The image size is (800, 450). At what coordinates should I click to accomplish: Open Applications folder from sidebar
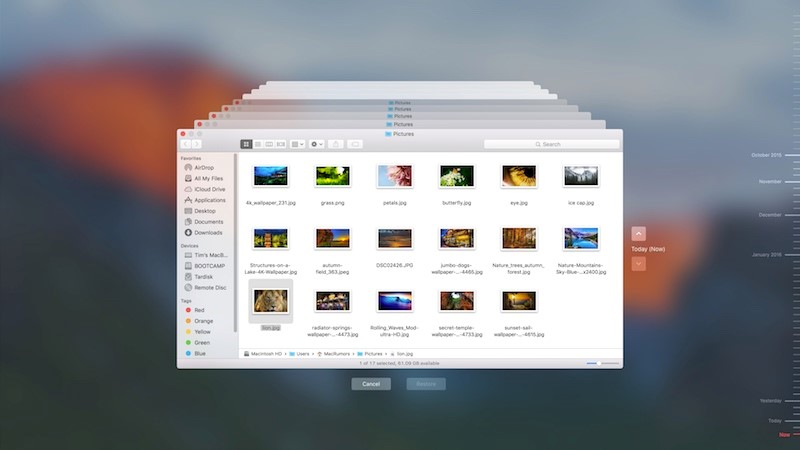(209, 200)
